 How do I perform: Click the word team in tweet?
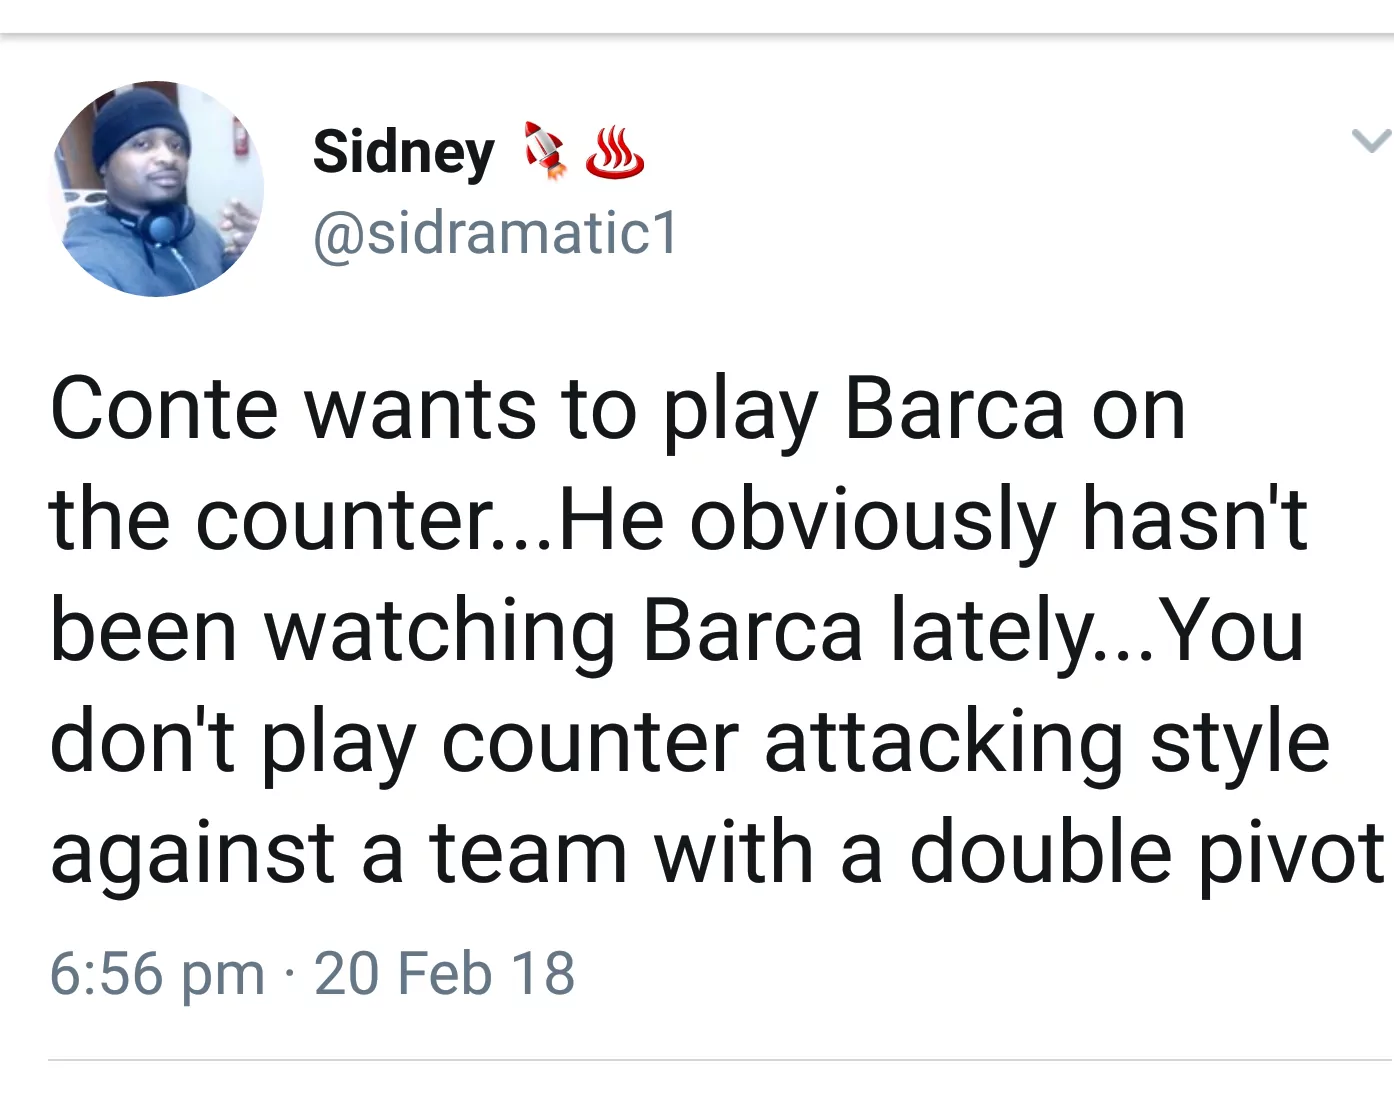pyautogui.click(x=529, y=853)
